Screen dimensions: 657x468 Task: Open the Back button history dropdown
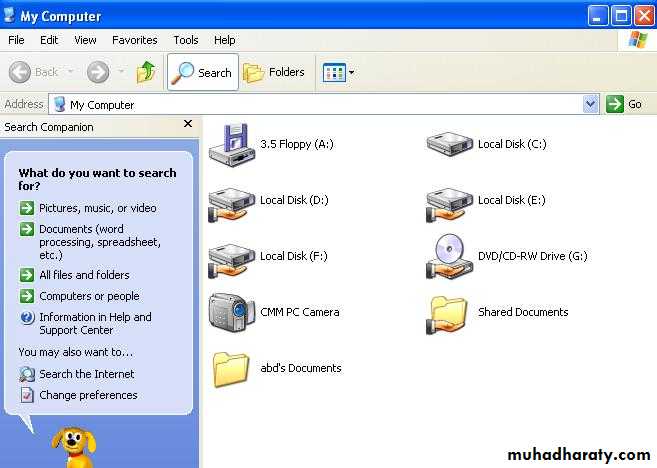click(70, 72)
